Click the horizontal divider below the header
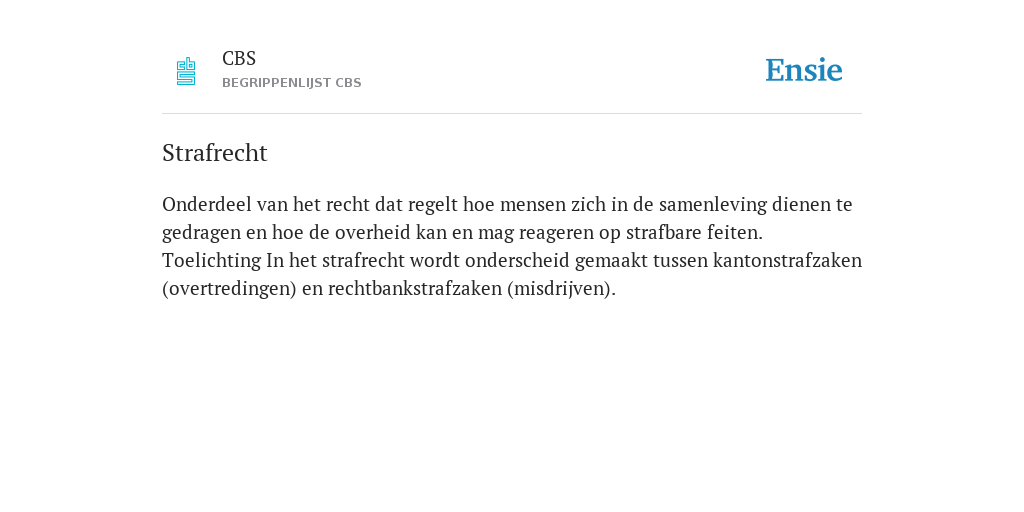1024x512 pixels. pos(512,114)
